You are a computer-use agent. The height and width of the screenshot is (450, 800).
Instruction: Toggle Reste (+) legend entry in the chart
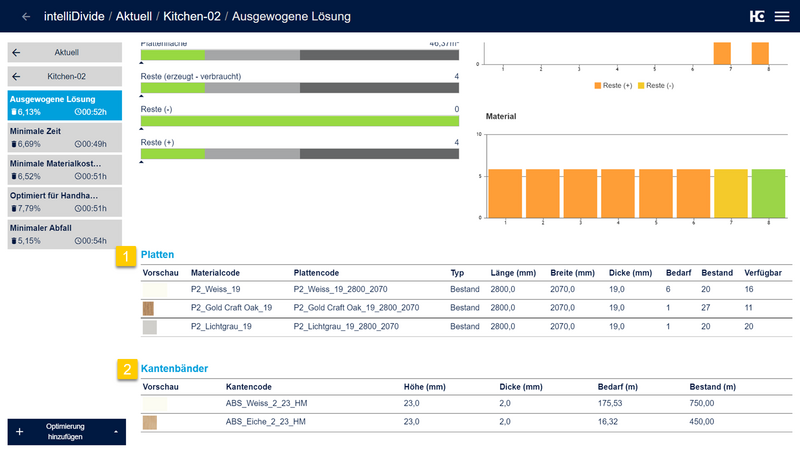612,86
